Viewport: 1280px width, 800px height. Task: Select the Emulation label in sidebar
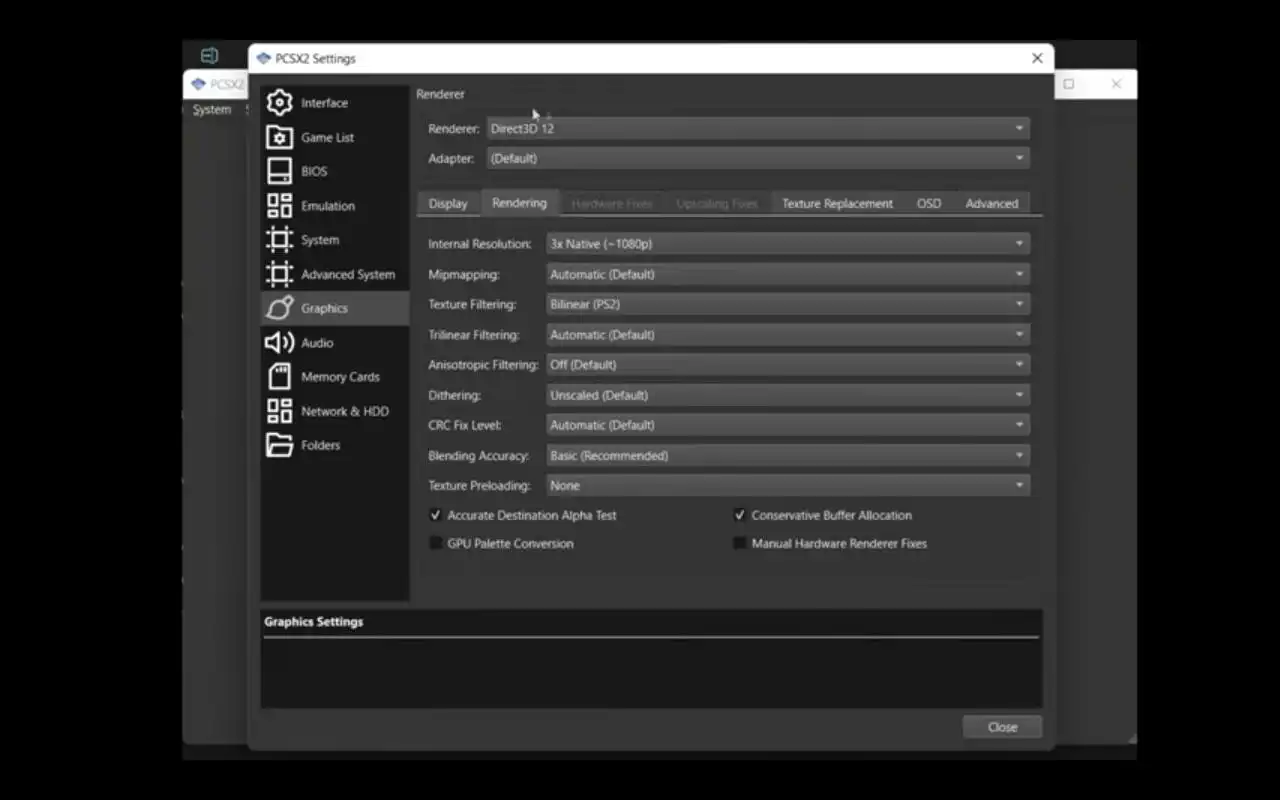[x=328, y=206]
